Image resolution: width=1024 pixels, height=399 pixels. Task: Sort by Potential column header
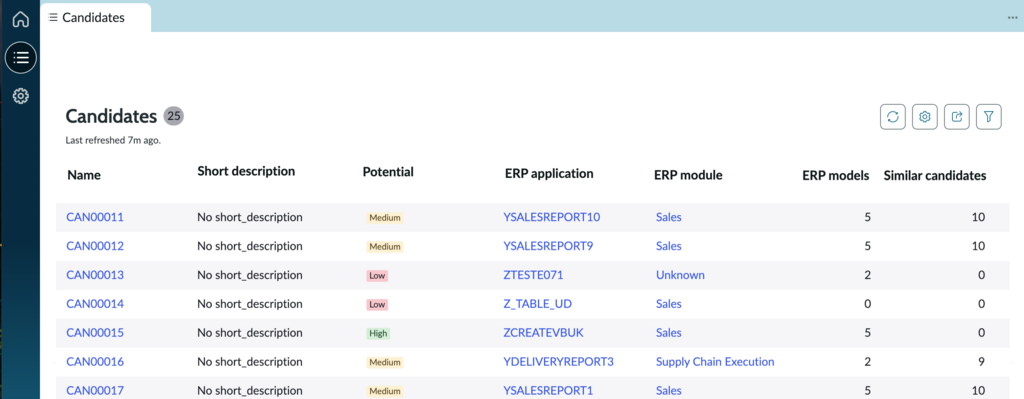(388, 172)
